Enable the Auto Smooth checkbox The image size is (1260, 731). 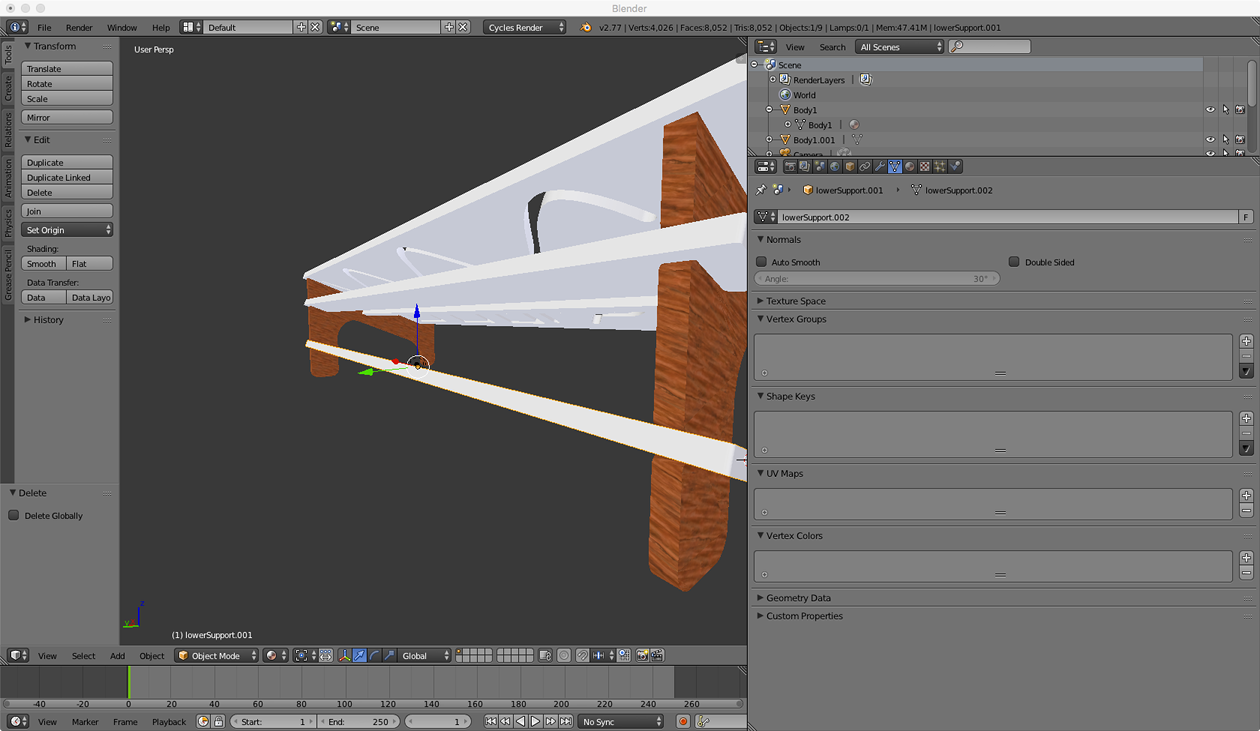pos(762,262)
